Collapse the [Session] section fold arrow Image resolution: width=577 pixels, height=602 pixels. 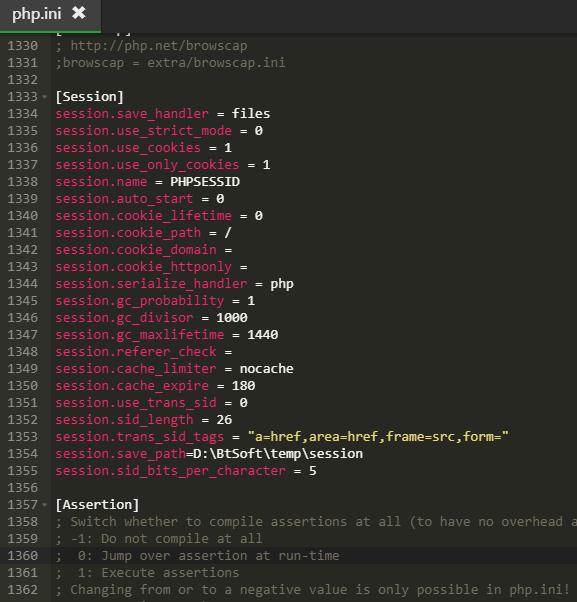tap(45, 97)
